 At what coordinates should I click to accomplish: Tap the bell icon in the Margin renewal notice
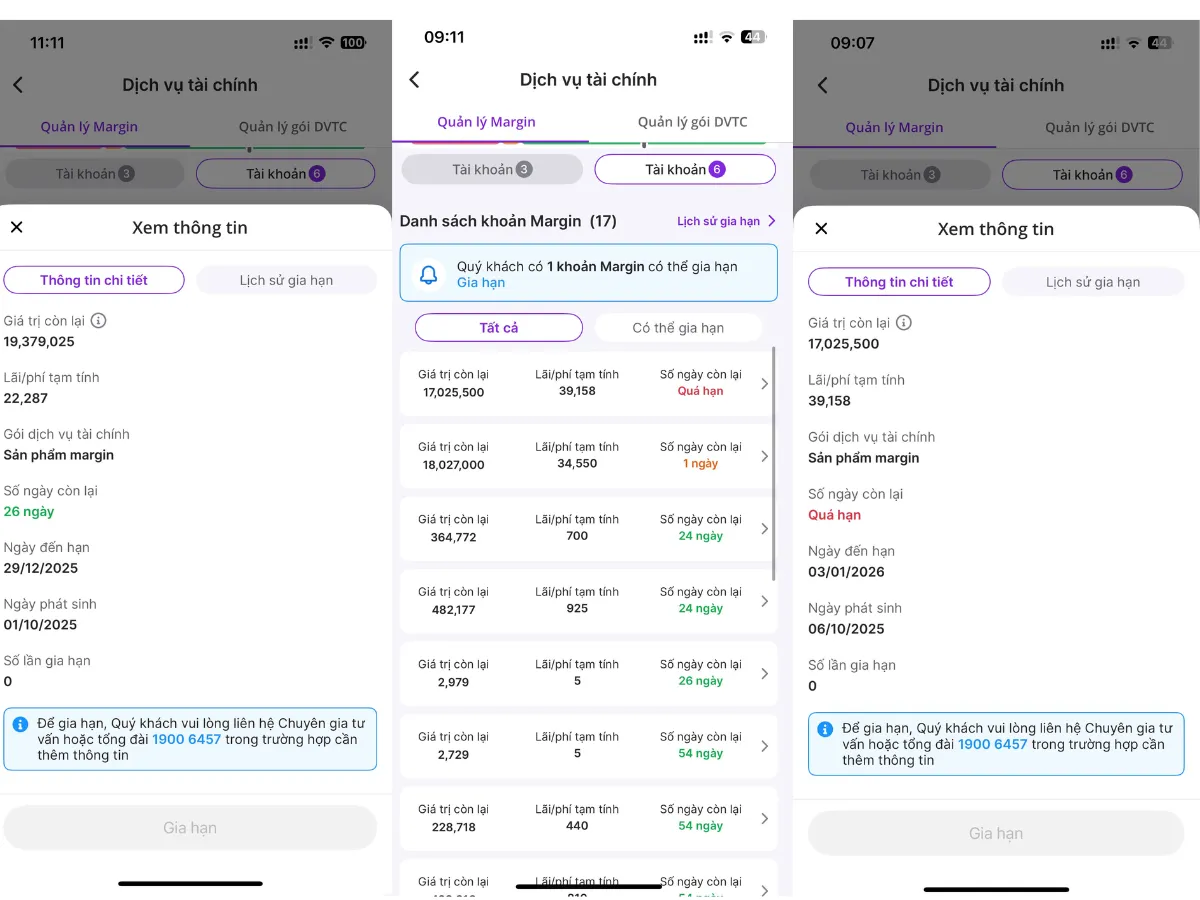[x=429, y=274]
